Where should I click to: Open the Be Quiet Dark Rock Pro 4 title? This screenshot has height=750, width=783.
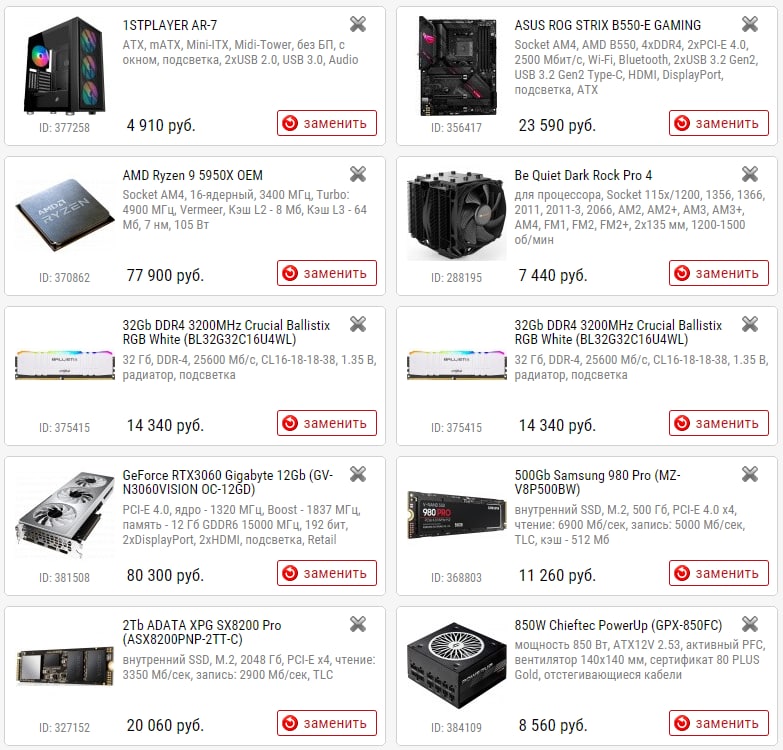tap(583, 175)
